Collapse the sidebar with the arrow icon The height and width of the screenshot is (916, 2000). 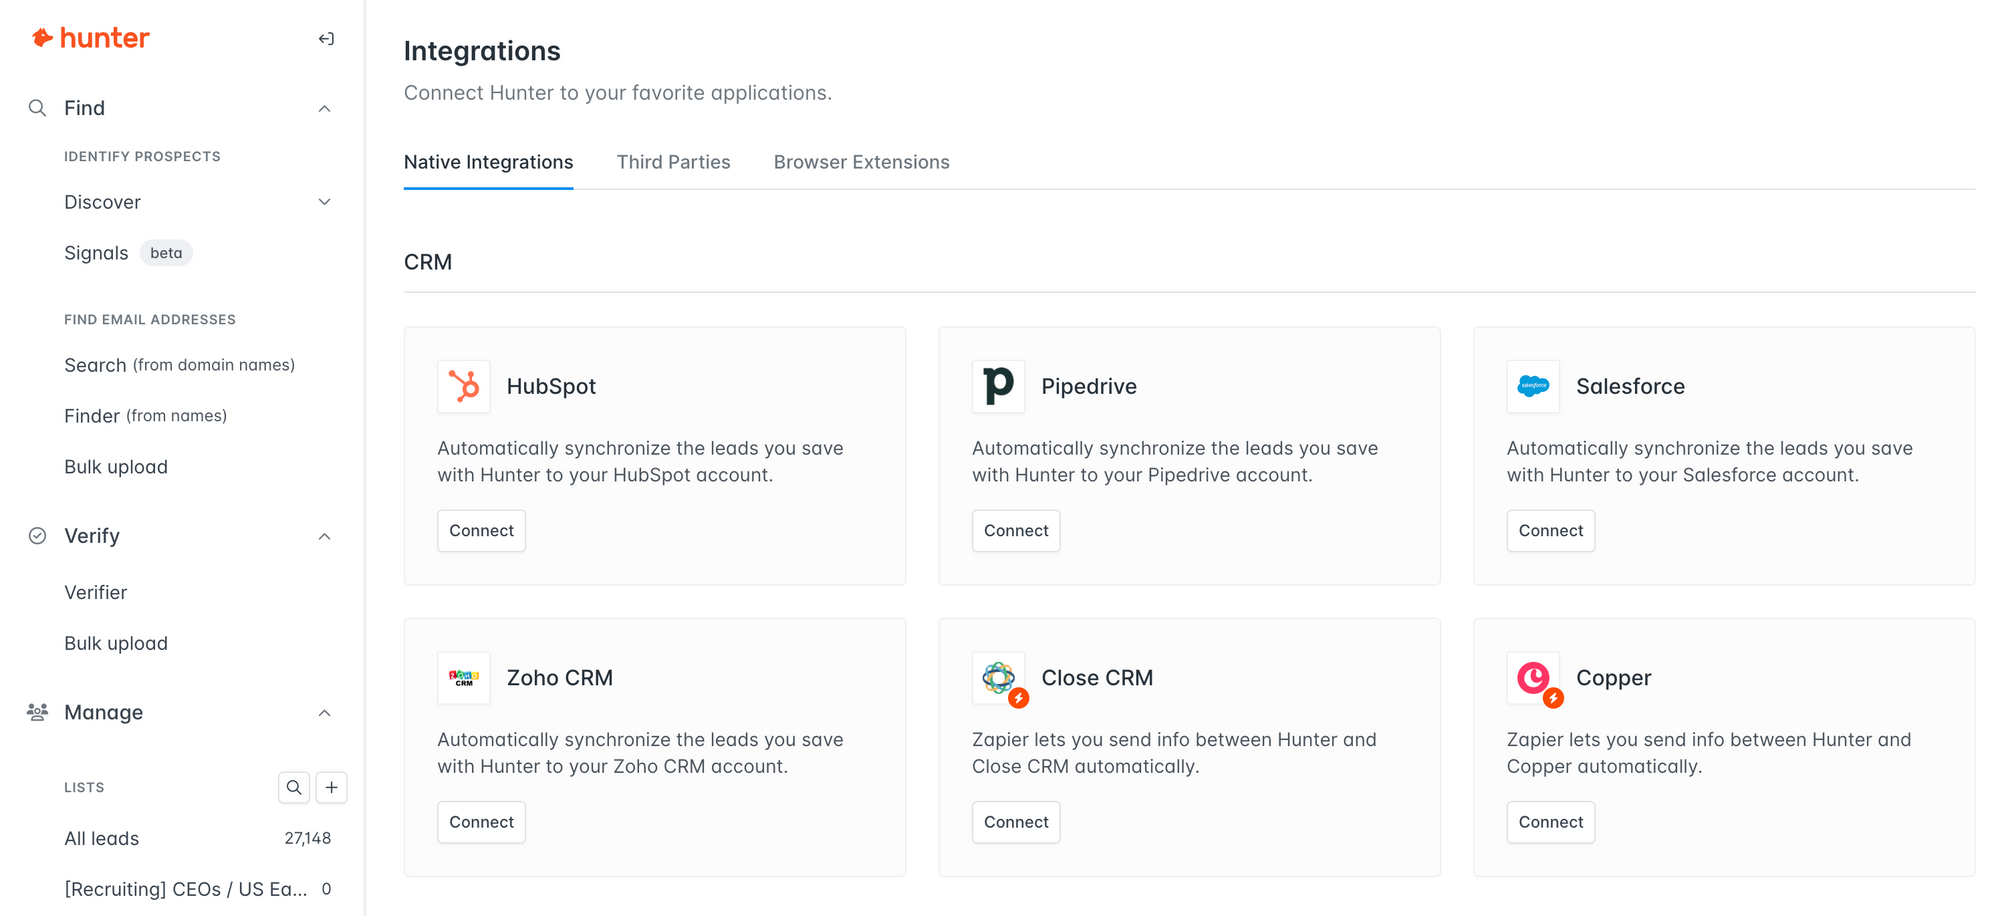click(x=326, y=39)
